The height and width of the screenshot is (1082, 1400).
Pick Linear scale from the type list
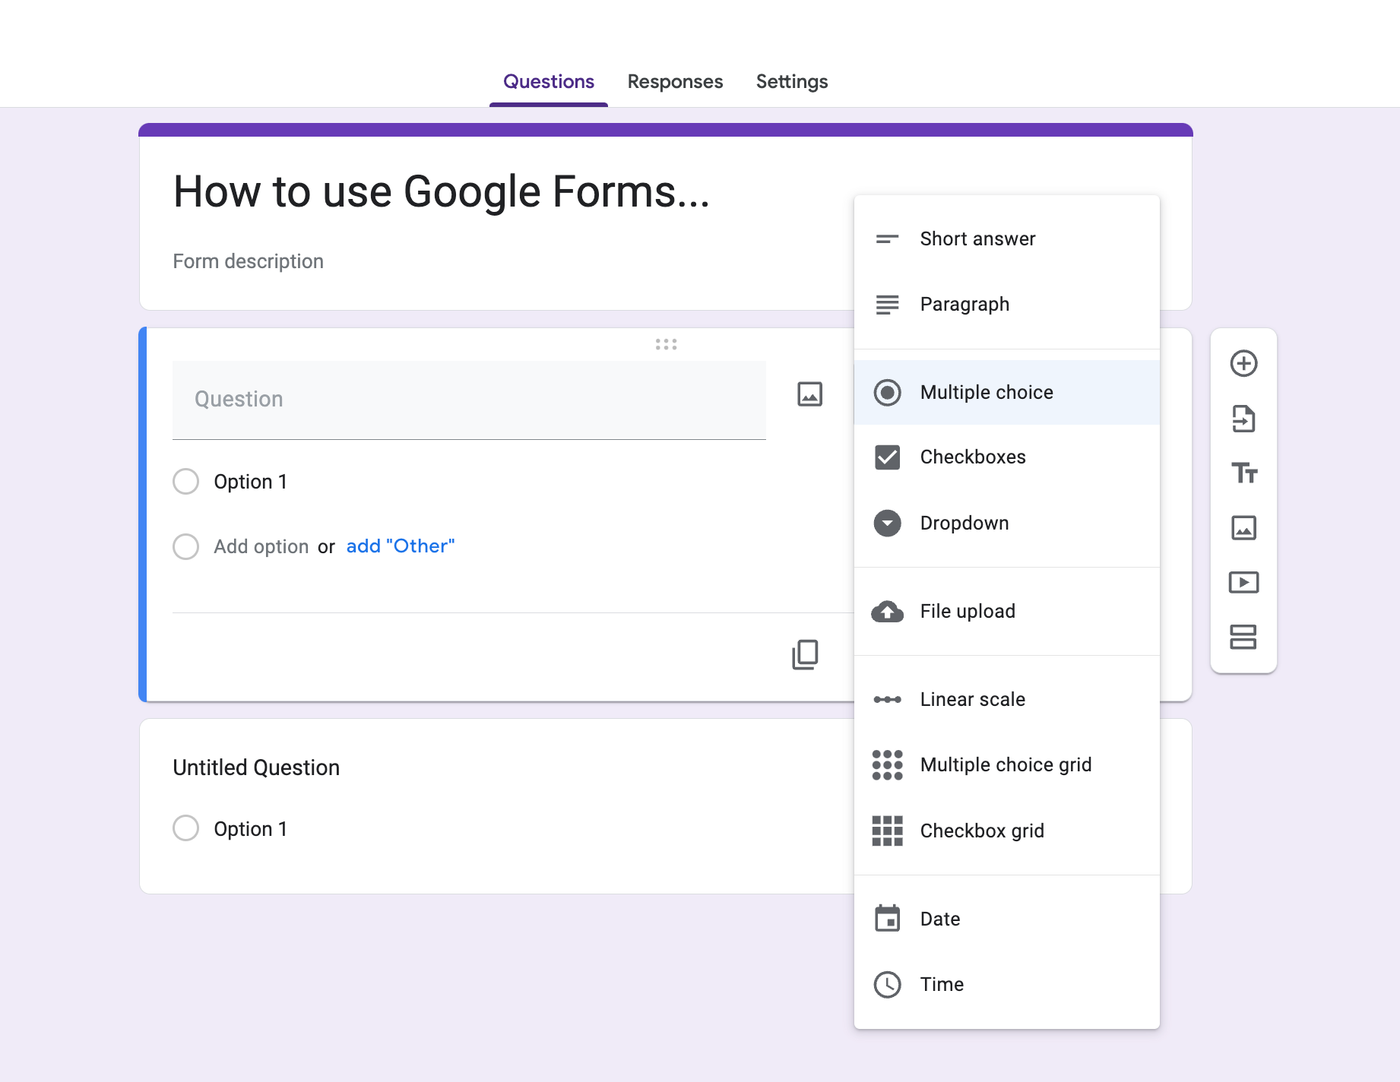971,699
